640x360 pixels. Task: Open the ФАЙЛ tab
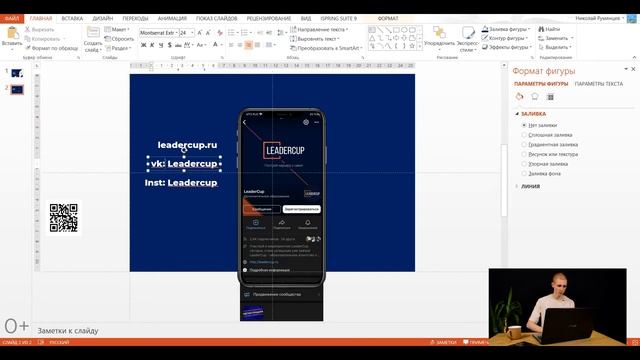point(12,18)
